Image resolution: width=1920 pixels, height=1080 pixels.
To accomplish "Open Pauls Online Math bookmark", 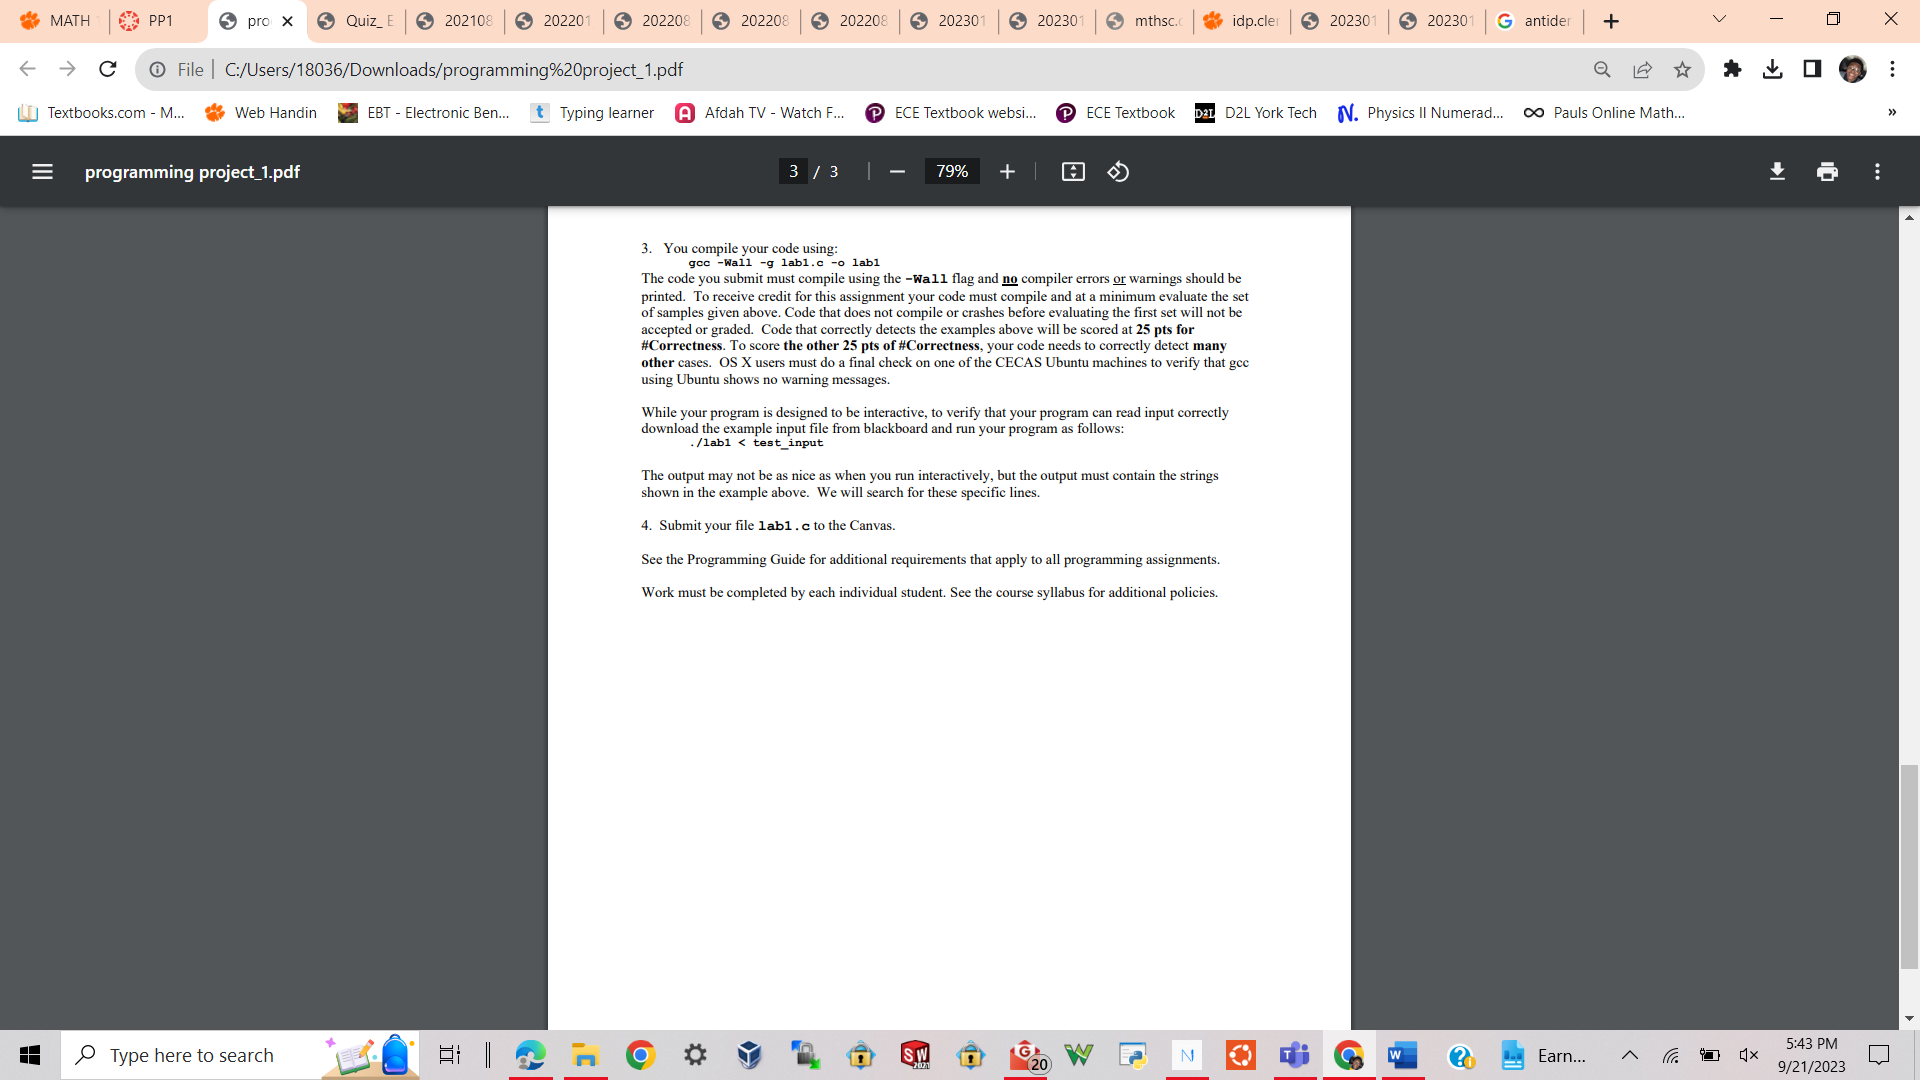I will [x=1604, y=113].
